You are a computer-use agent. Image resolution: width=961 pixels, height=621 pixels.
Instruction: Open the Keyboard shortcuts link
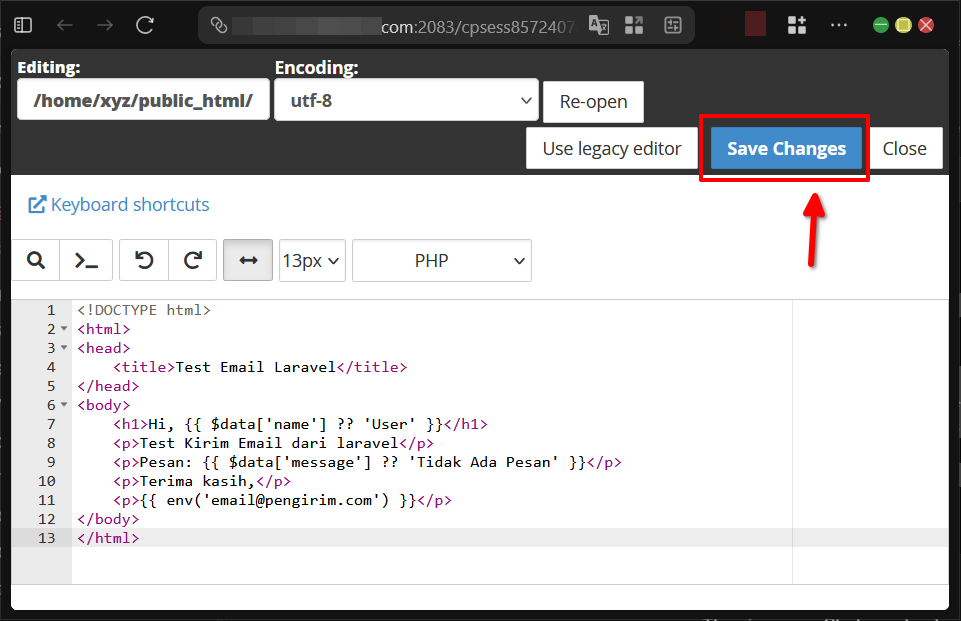(x=118, y=204)
